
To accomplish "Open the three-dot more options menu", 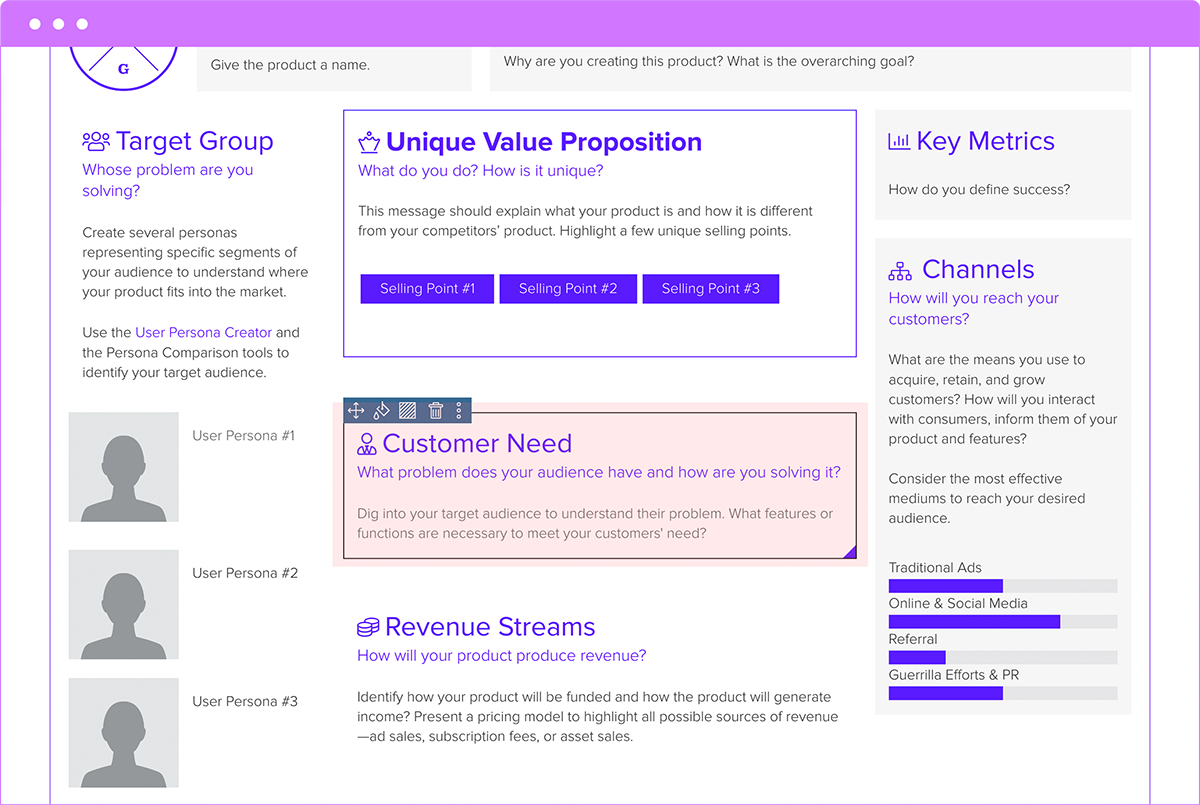I will coord(459,410).
